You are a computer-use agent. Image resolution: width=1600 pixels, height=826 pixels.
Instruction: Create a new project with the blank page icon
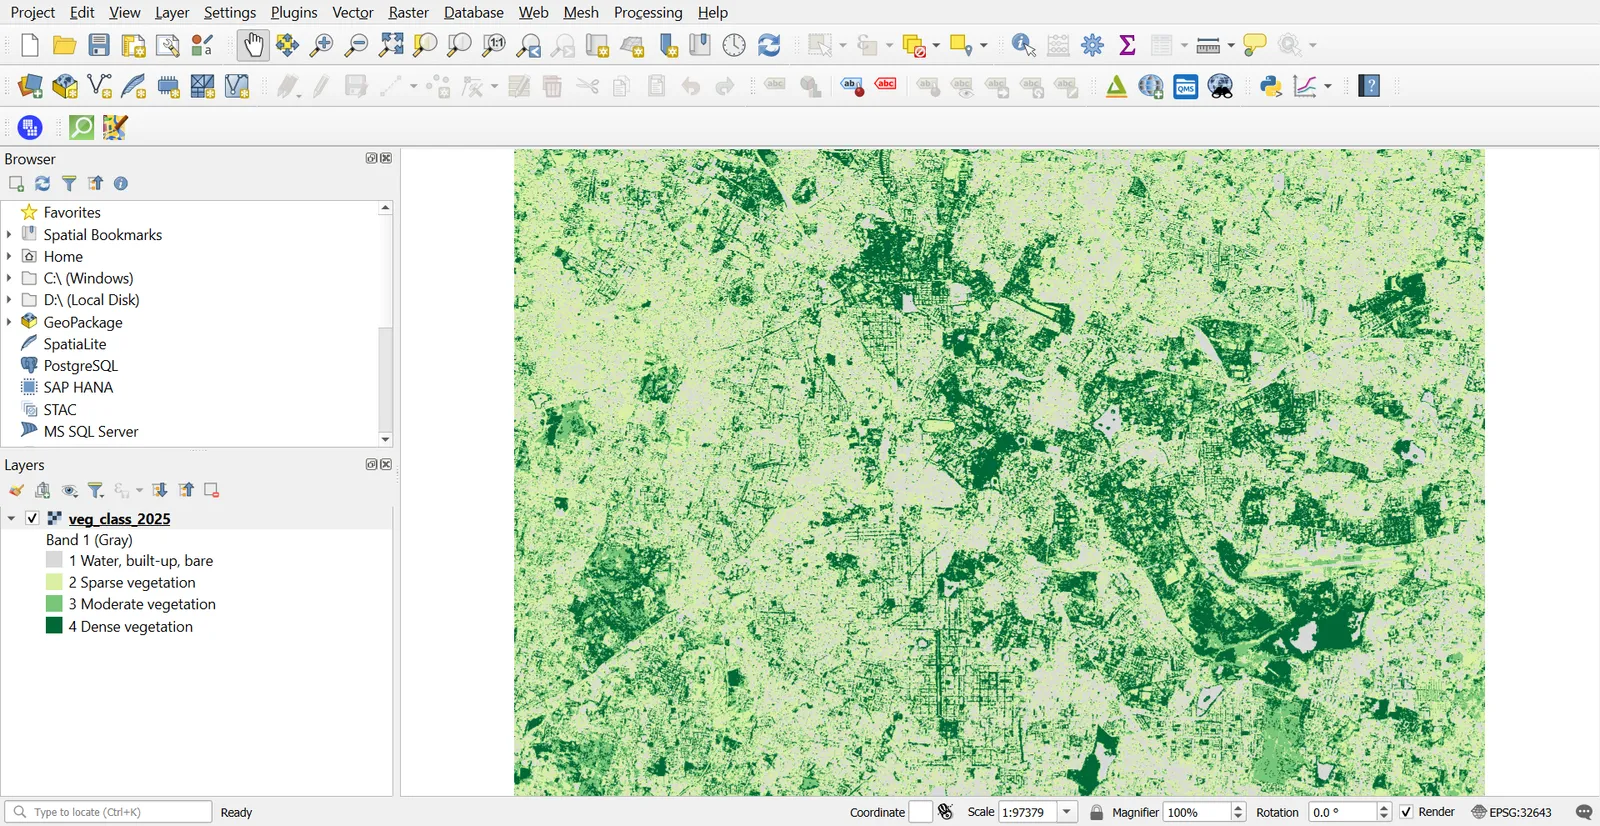(30, 45)
